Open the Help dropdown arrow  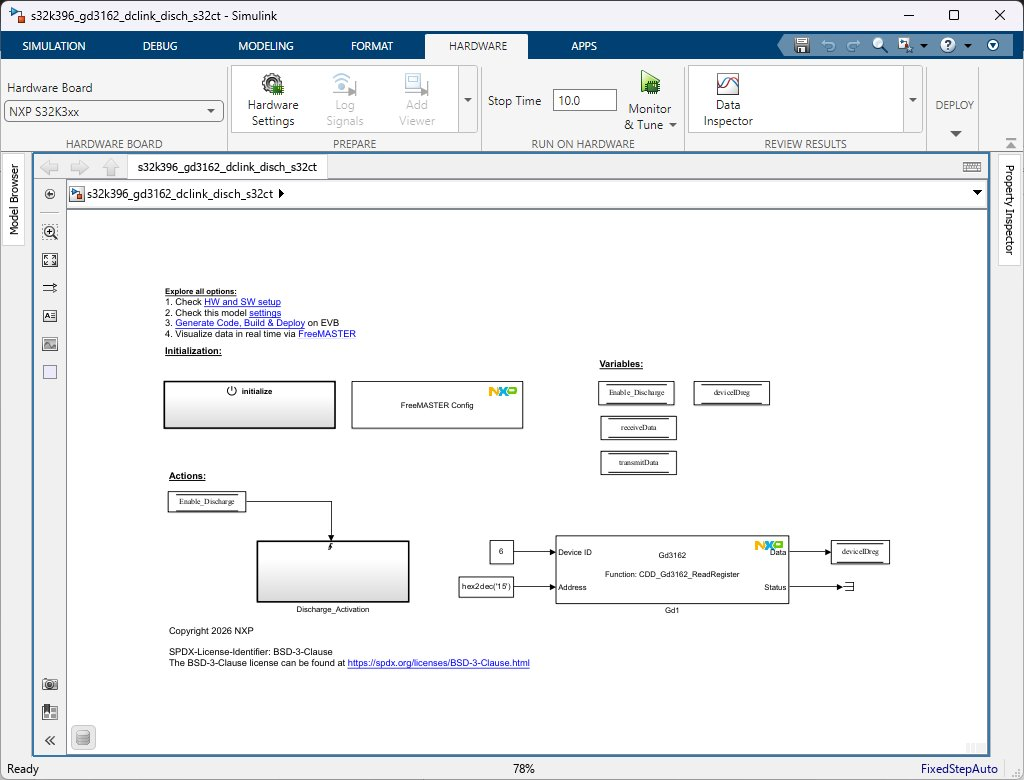click(x=968, y=46)
